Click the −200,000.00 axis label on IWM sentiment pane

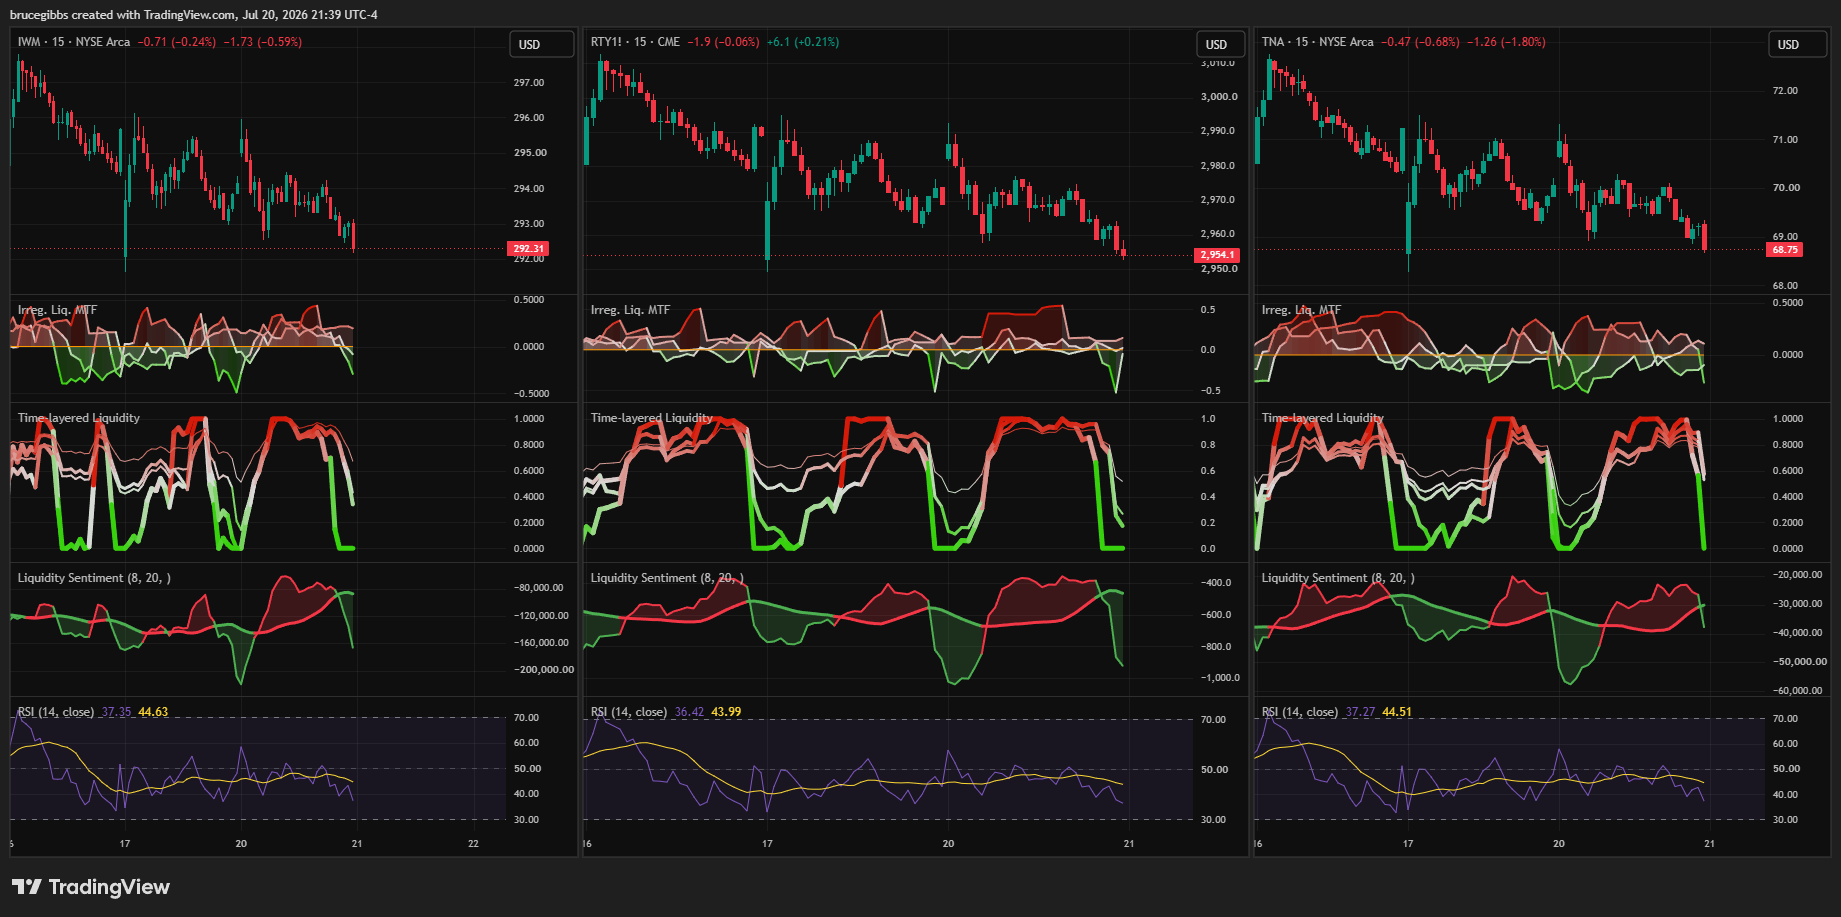point(544,670)
